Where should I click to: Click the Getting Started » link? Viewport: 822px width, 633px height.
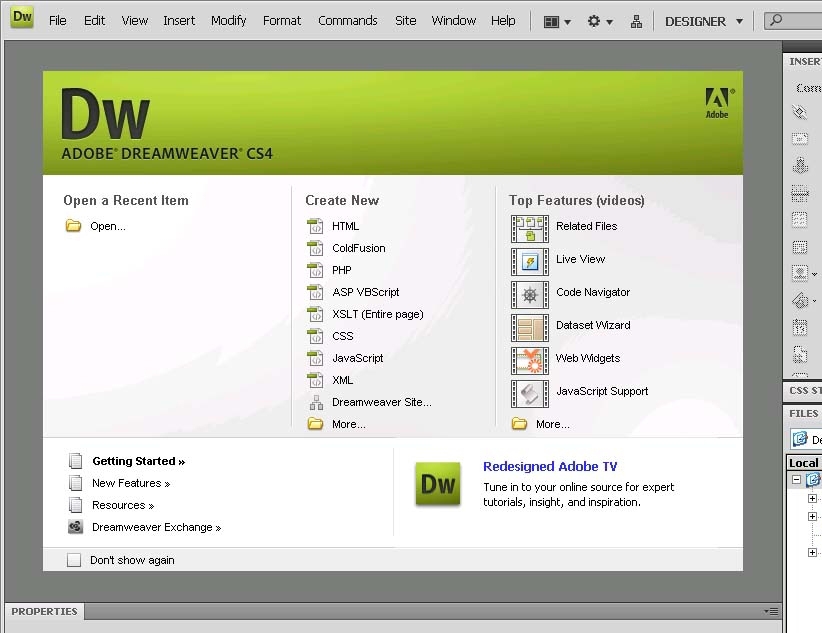click(139, 461)
